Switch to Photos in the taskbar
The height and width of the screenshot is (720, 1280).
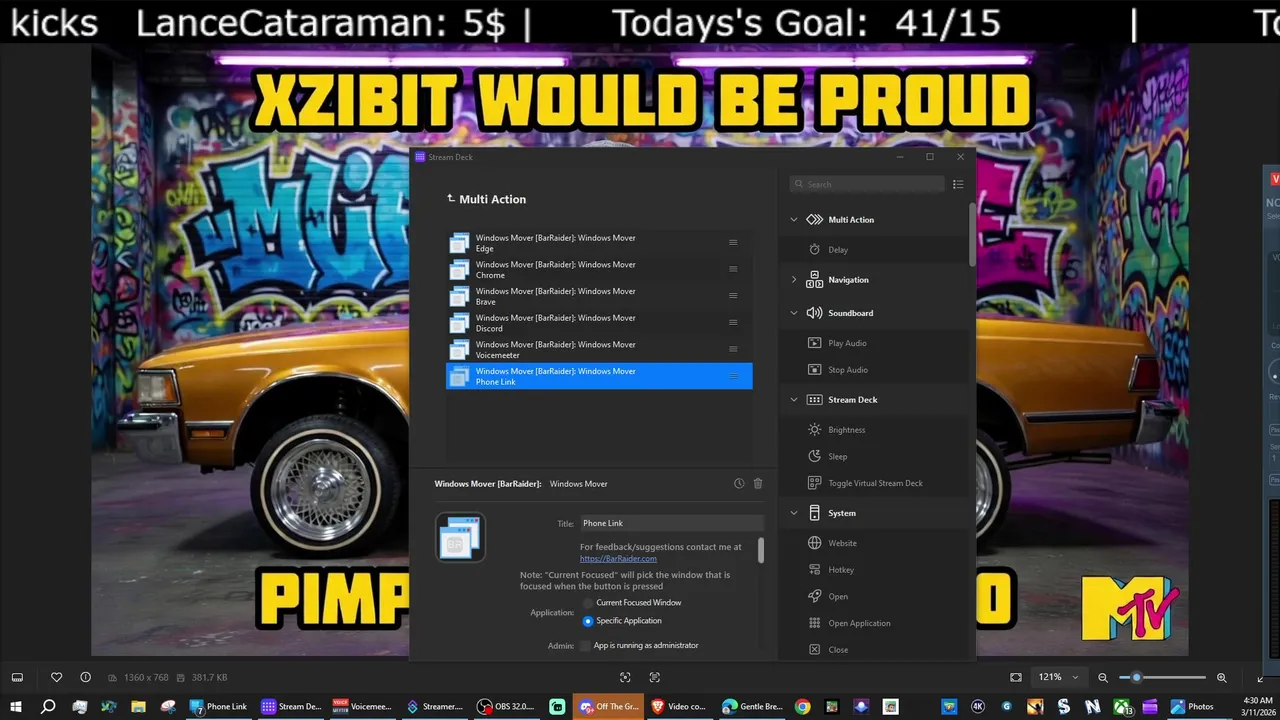[1193, 706]
